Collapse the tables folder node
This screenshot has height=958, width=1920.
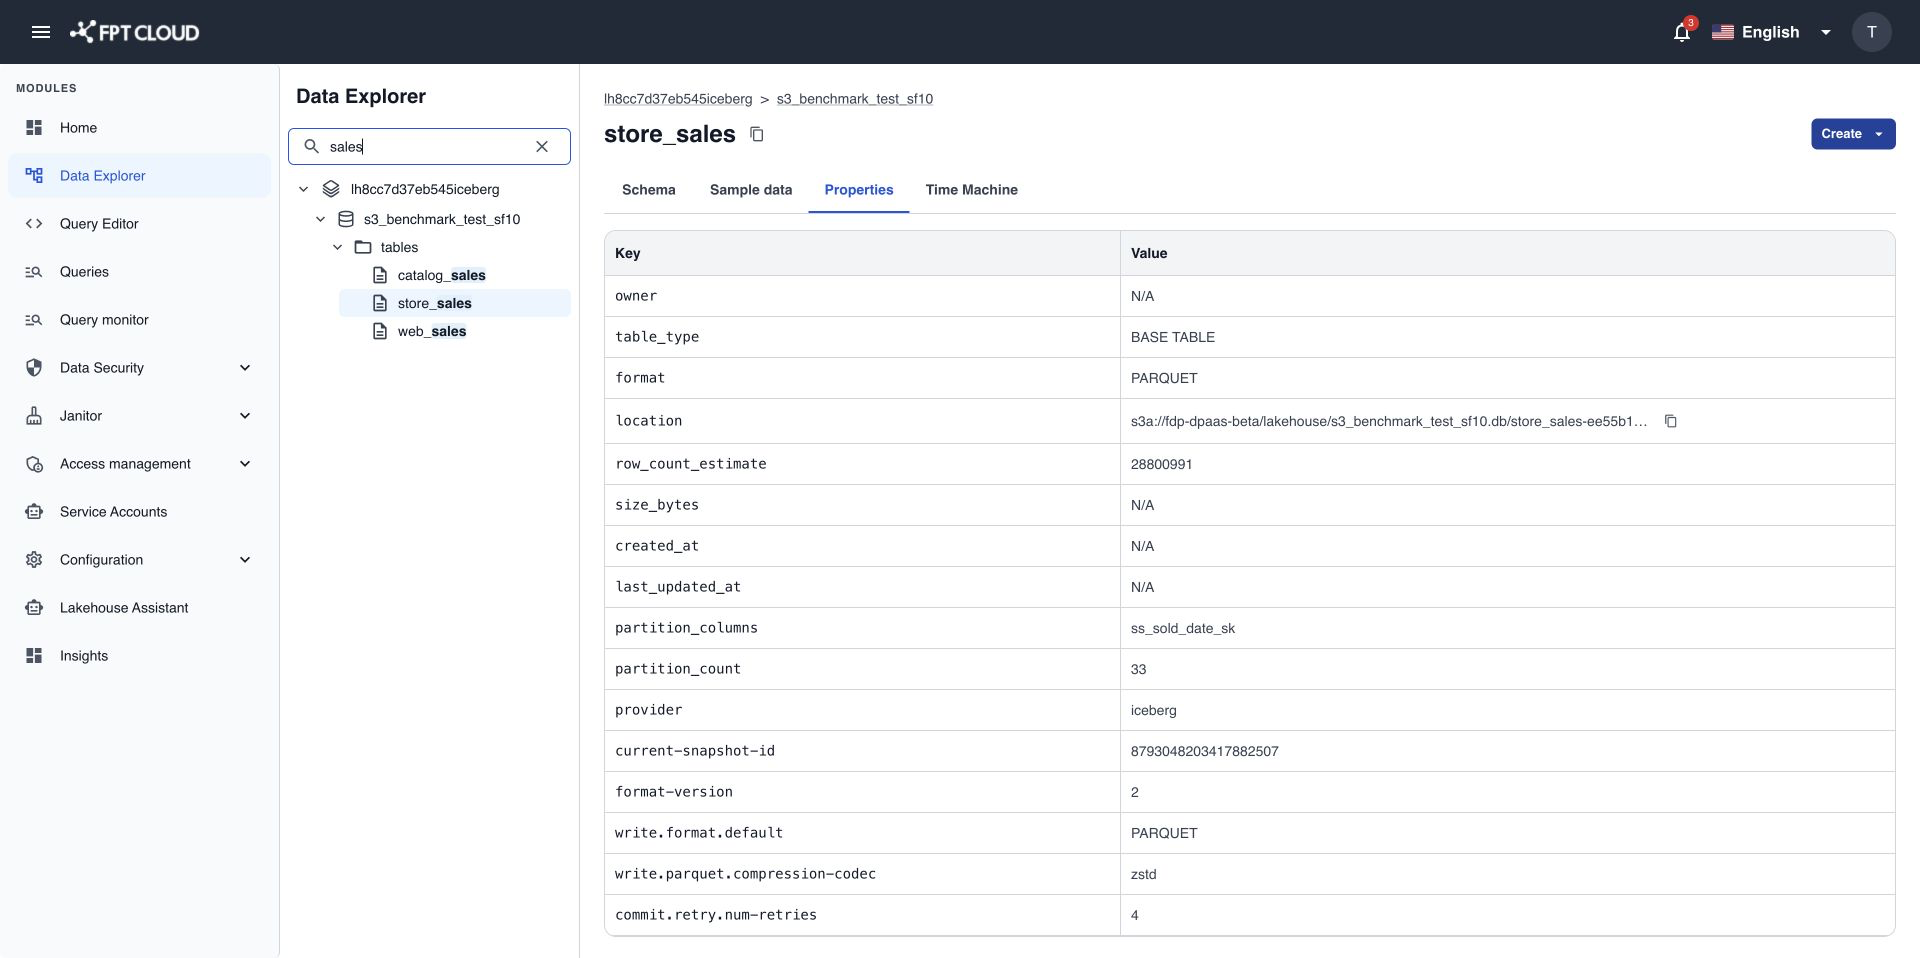click(338, 247)
